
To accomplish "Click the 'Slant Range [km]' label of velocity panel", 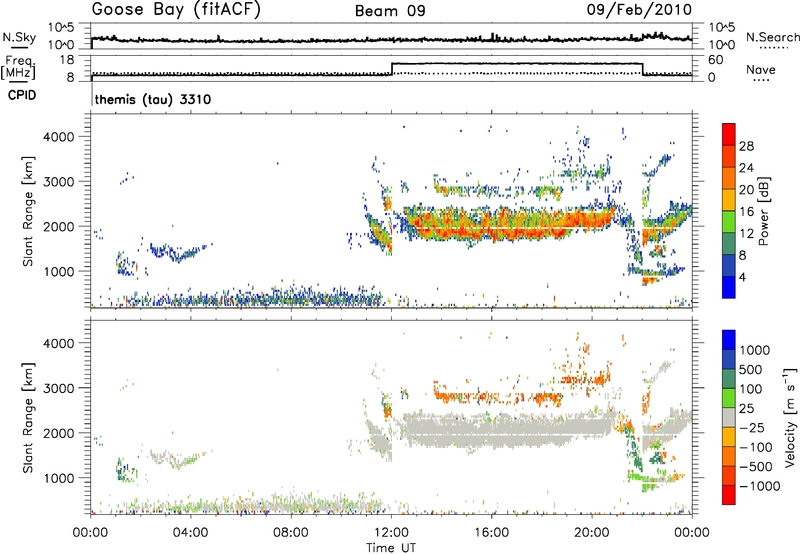I will [28, 418].
